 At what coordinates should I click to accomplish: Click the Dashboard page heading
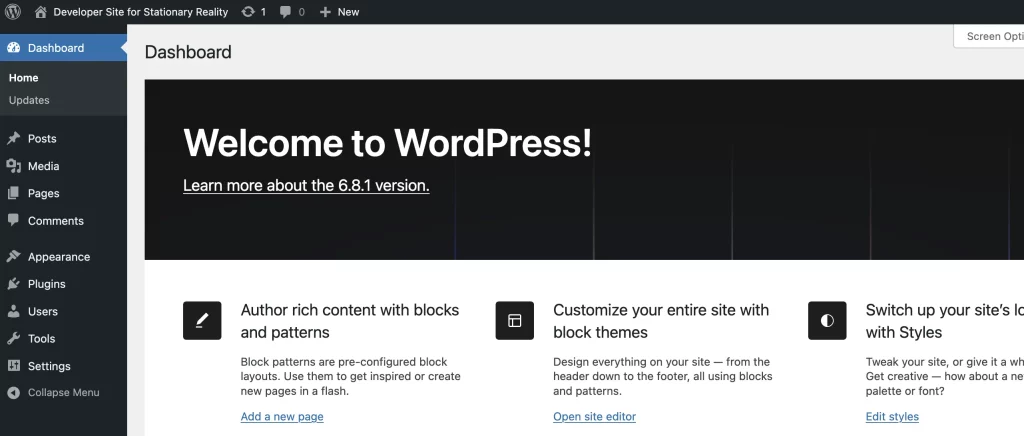[188, 52]
